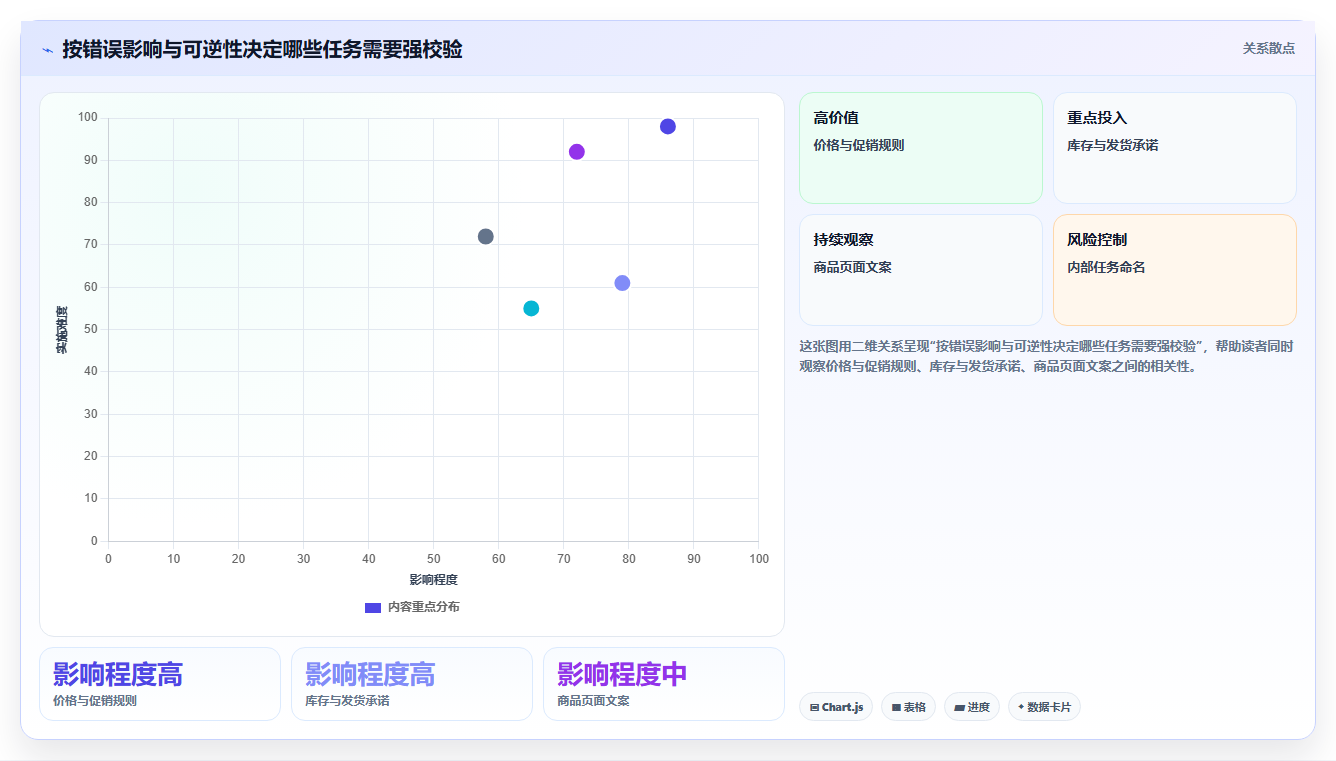The image size is (1336, 761).
Task: Click the 关系散点 label in the header
Action: click(1268, 48)
